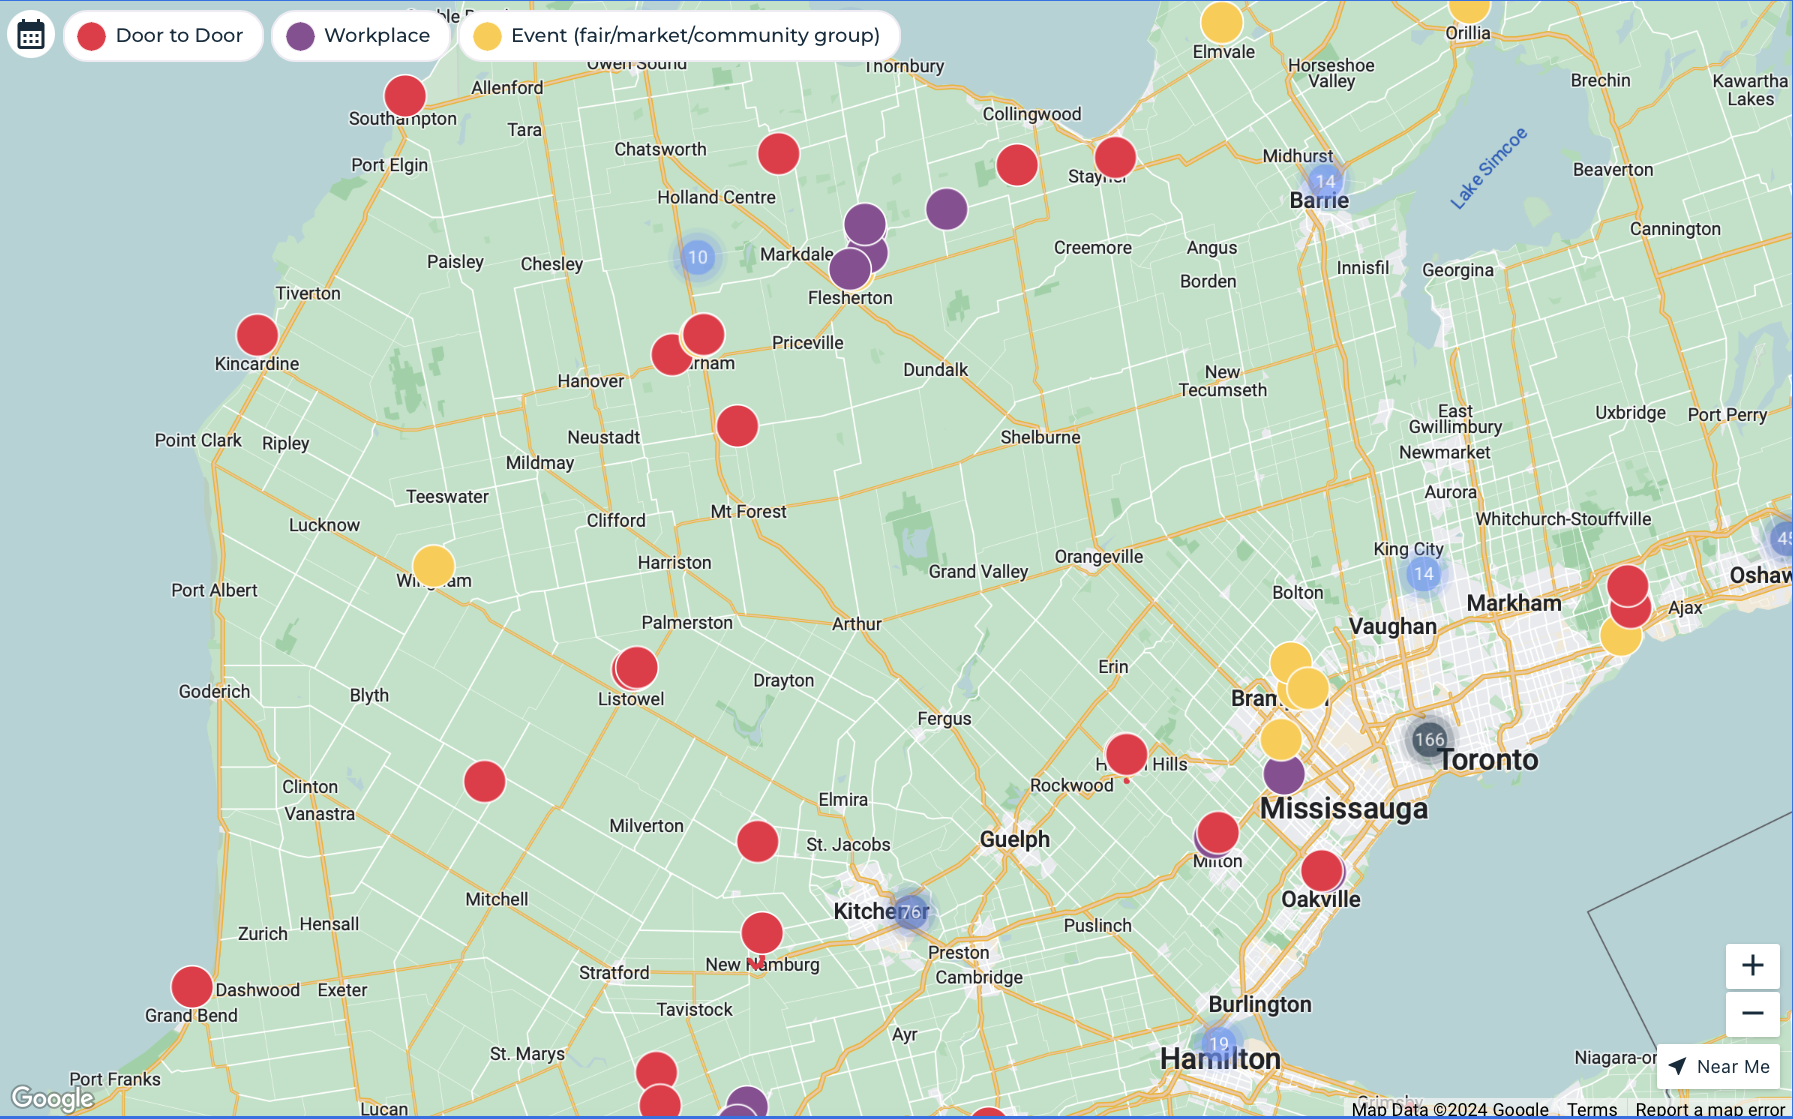Zoom out with the minus button

(1752, 1013)
